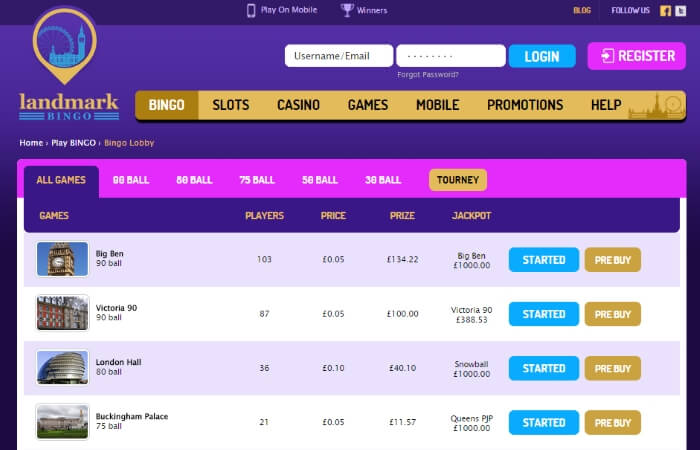
Task: Click the PLAYERS column header
Action: (x=264, y=216)
